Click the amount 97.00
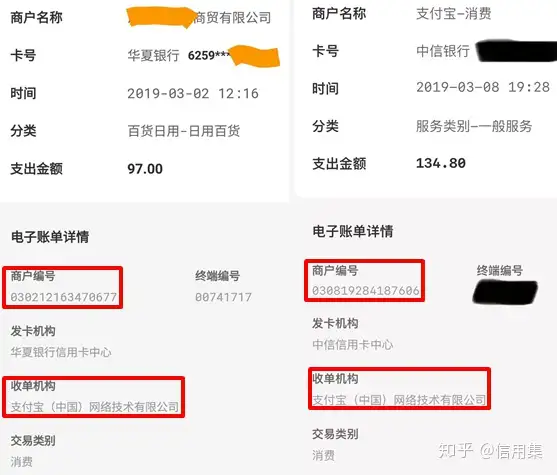557x475 pixels. [x=145, y=169]
